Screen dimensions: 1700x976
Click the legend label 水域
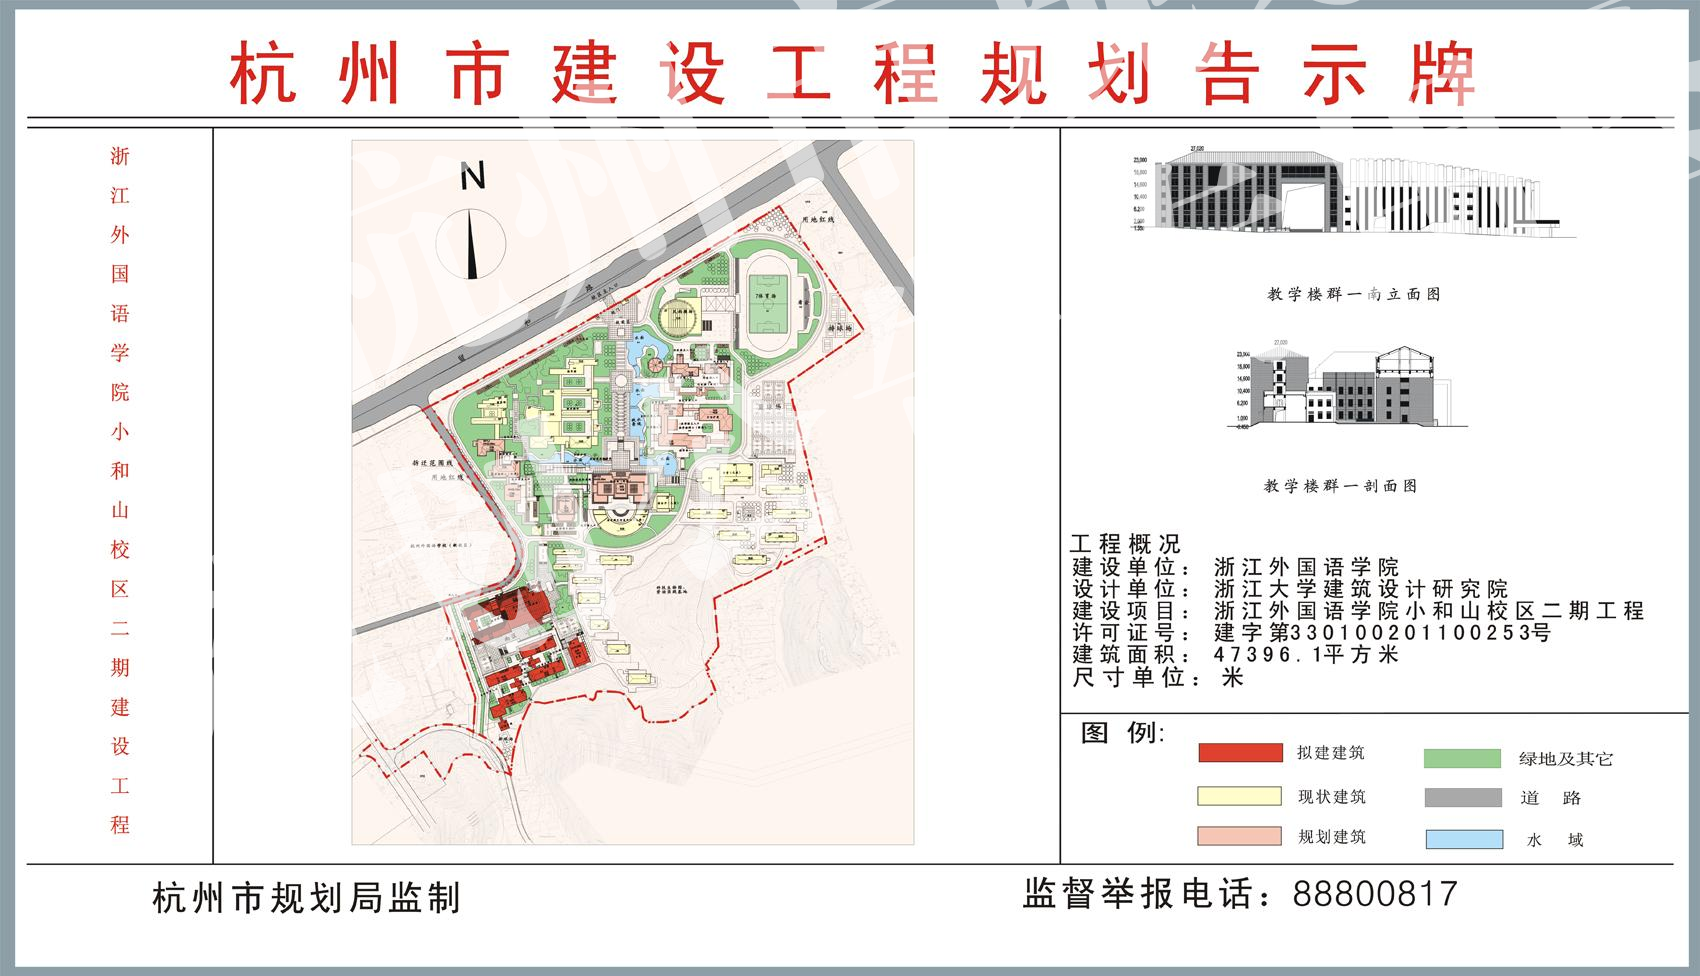pyautogui.click(x=1555, y=840)
